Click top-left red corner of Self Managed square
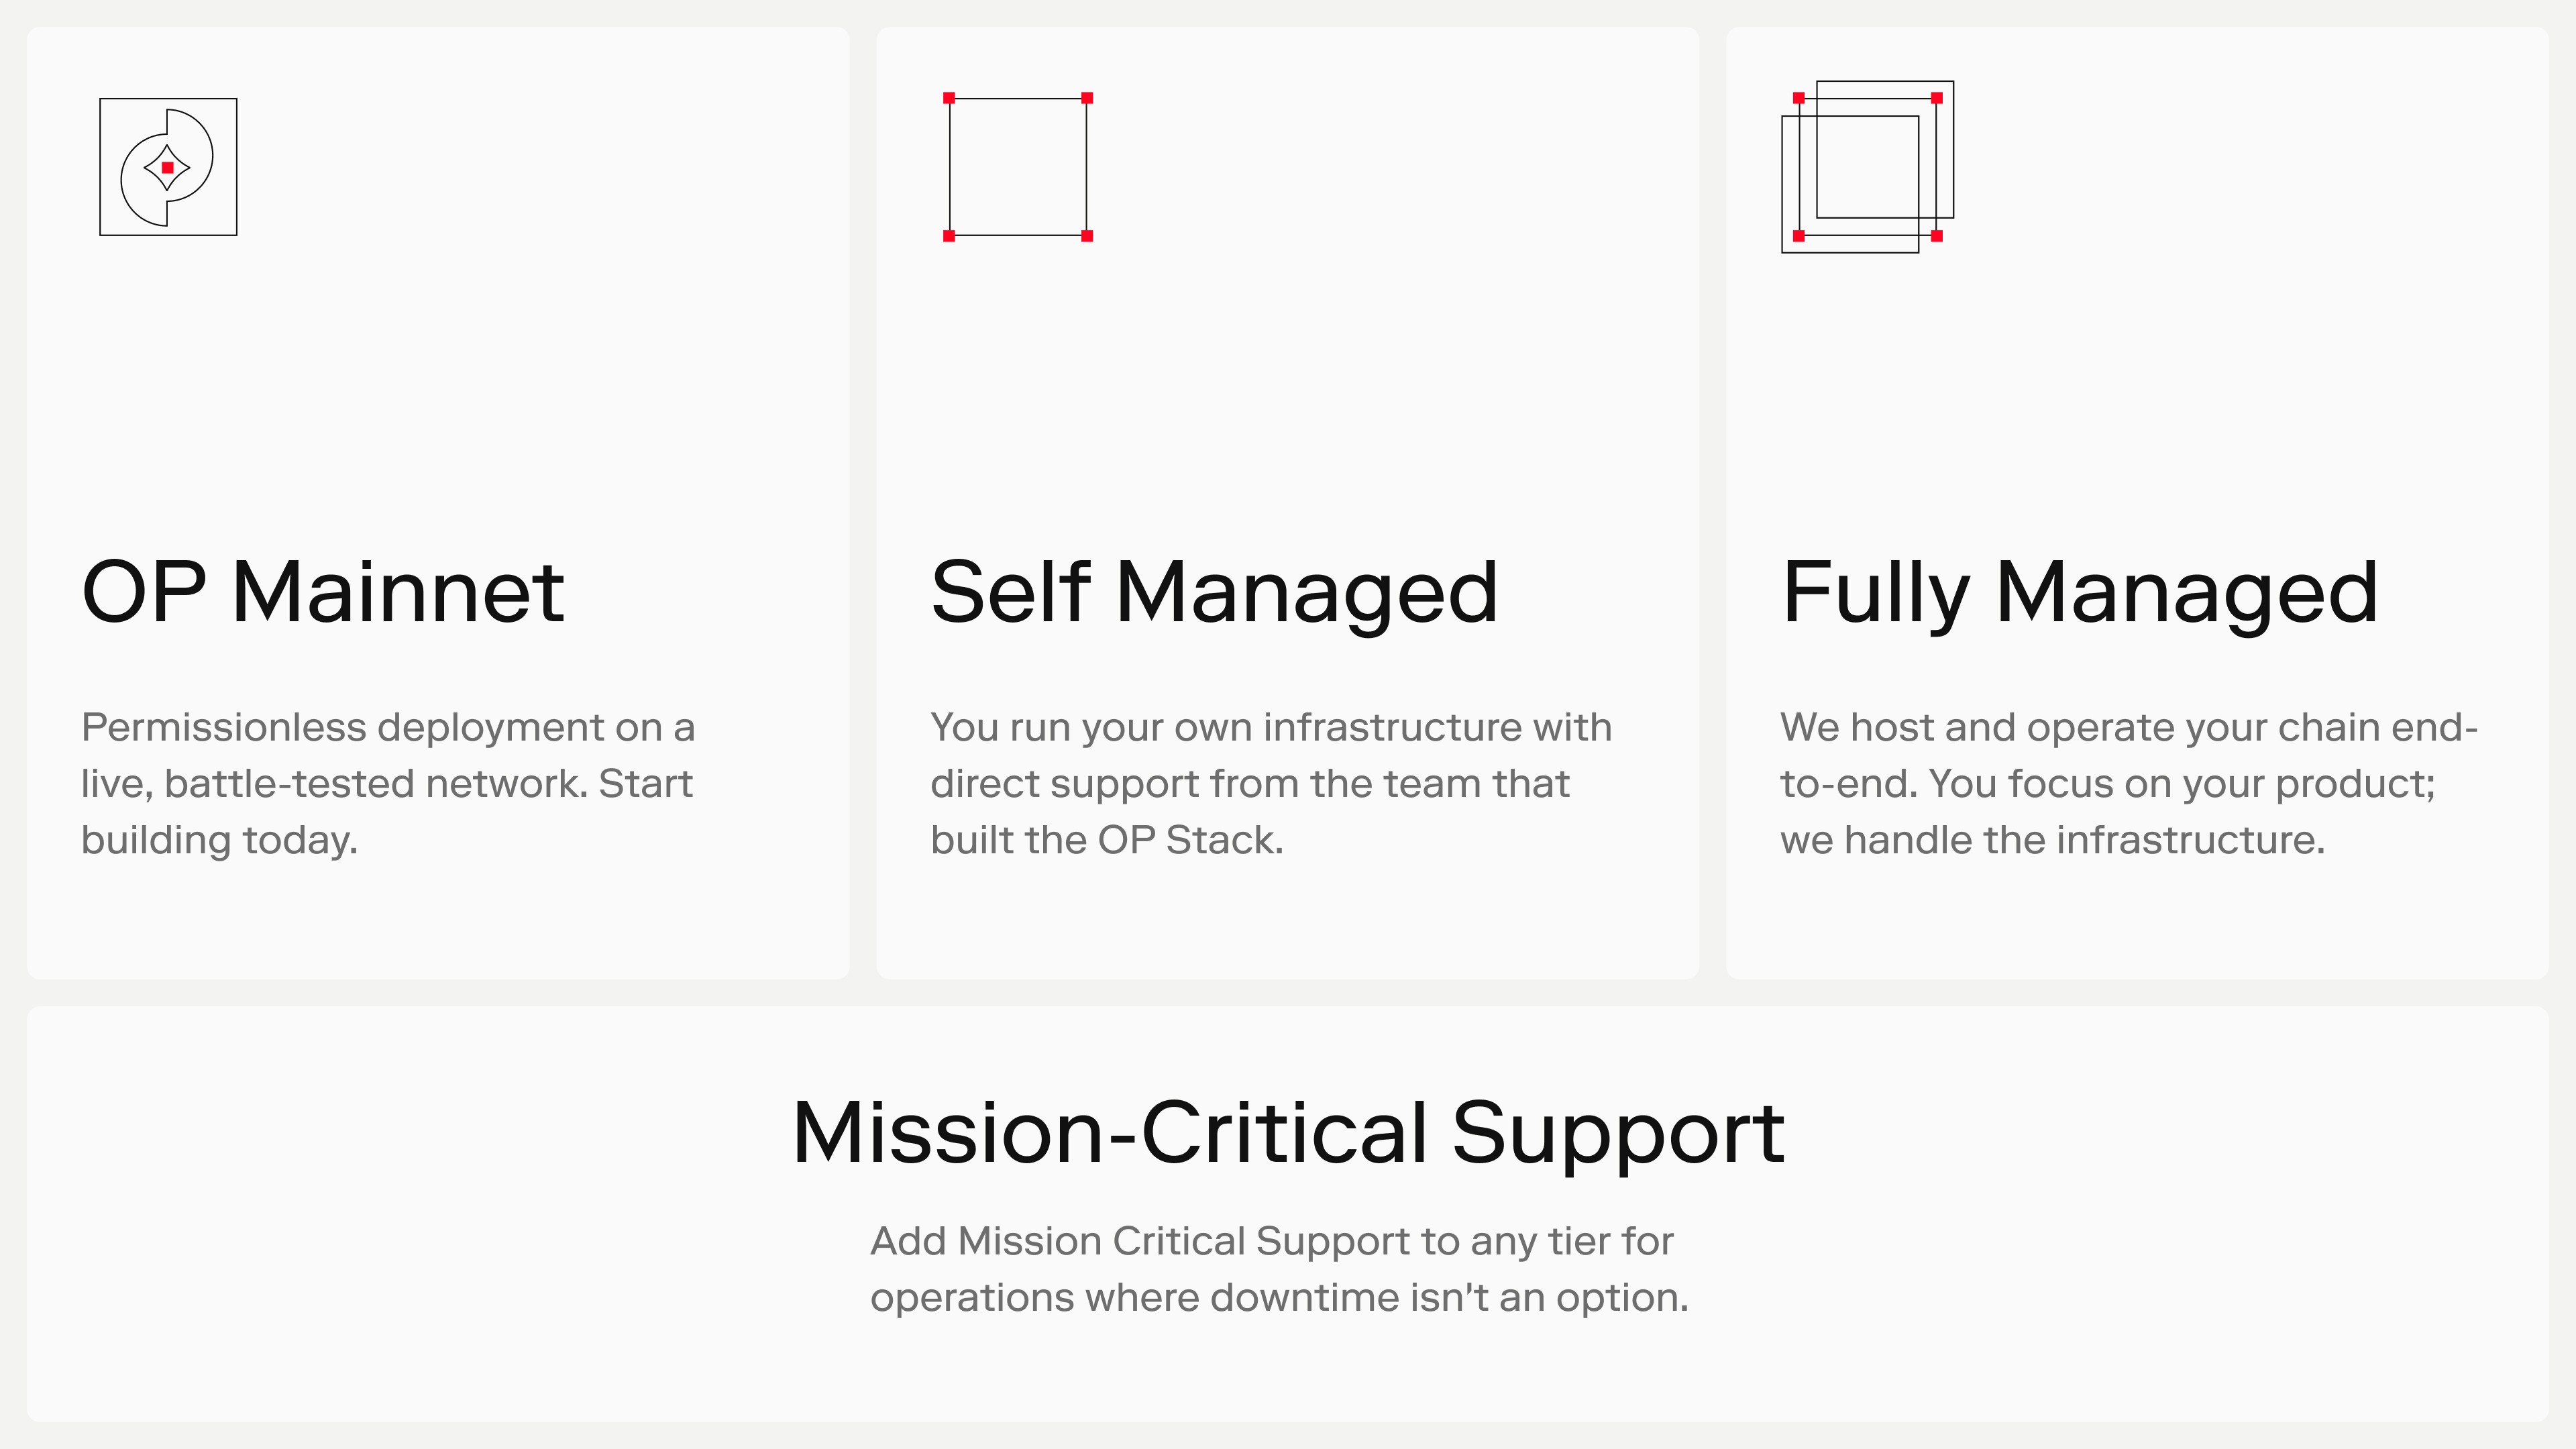The height and width of the screenshot is (1449, 2576). [x=949, y=98]
